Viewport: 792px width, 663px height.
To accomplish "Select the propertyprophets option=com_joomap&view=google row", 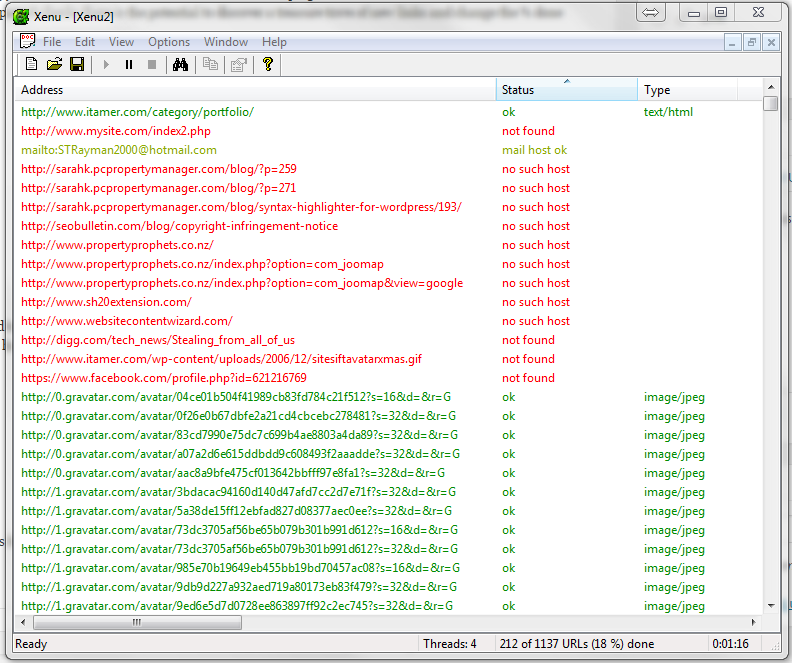I will point(387,283).
